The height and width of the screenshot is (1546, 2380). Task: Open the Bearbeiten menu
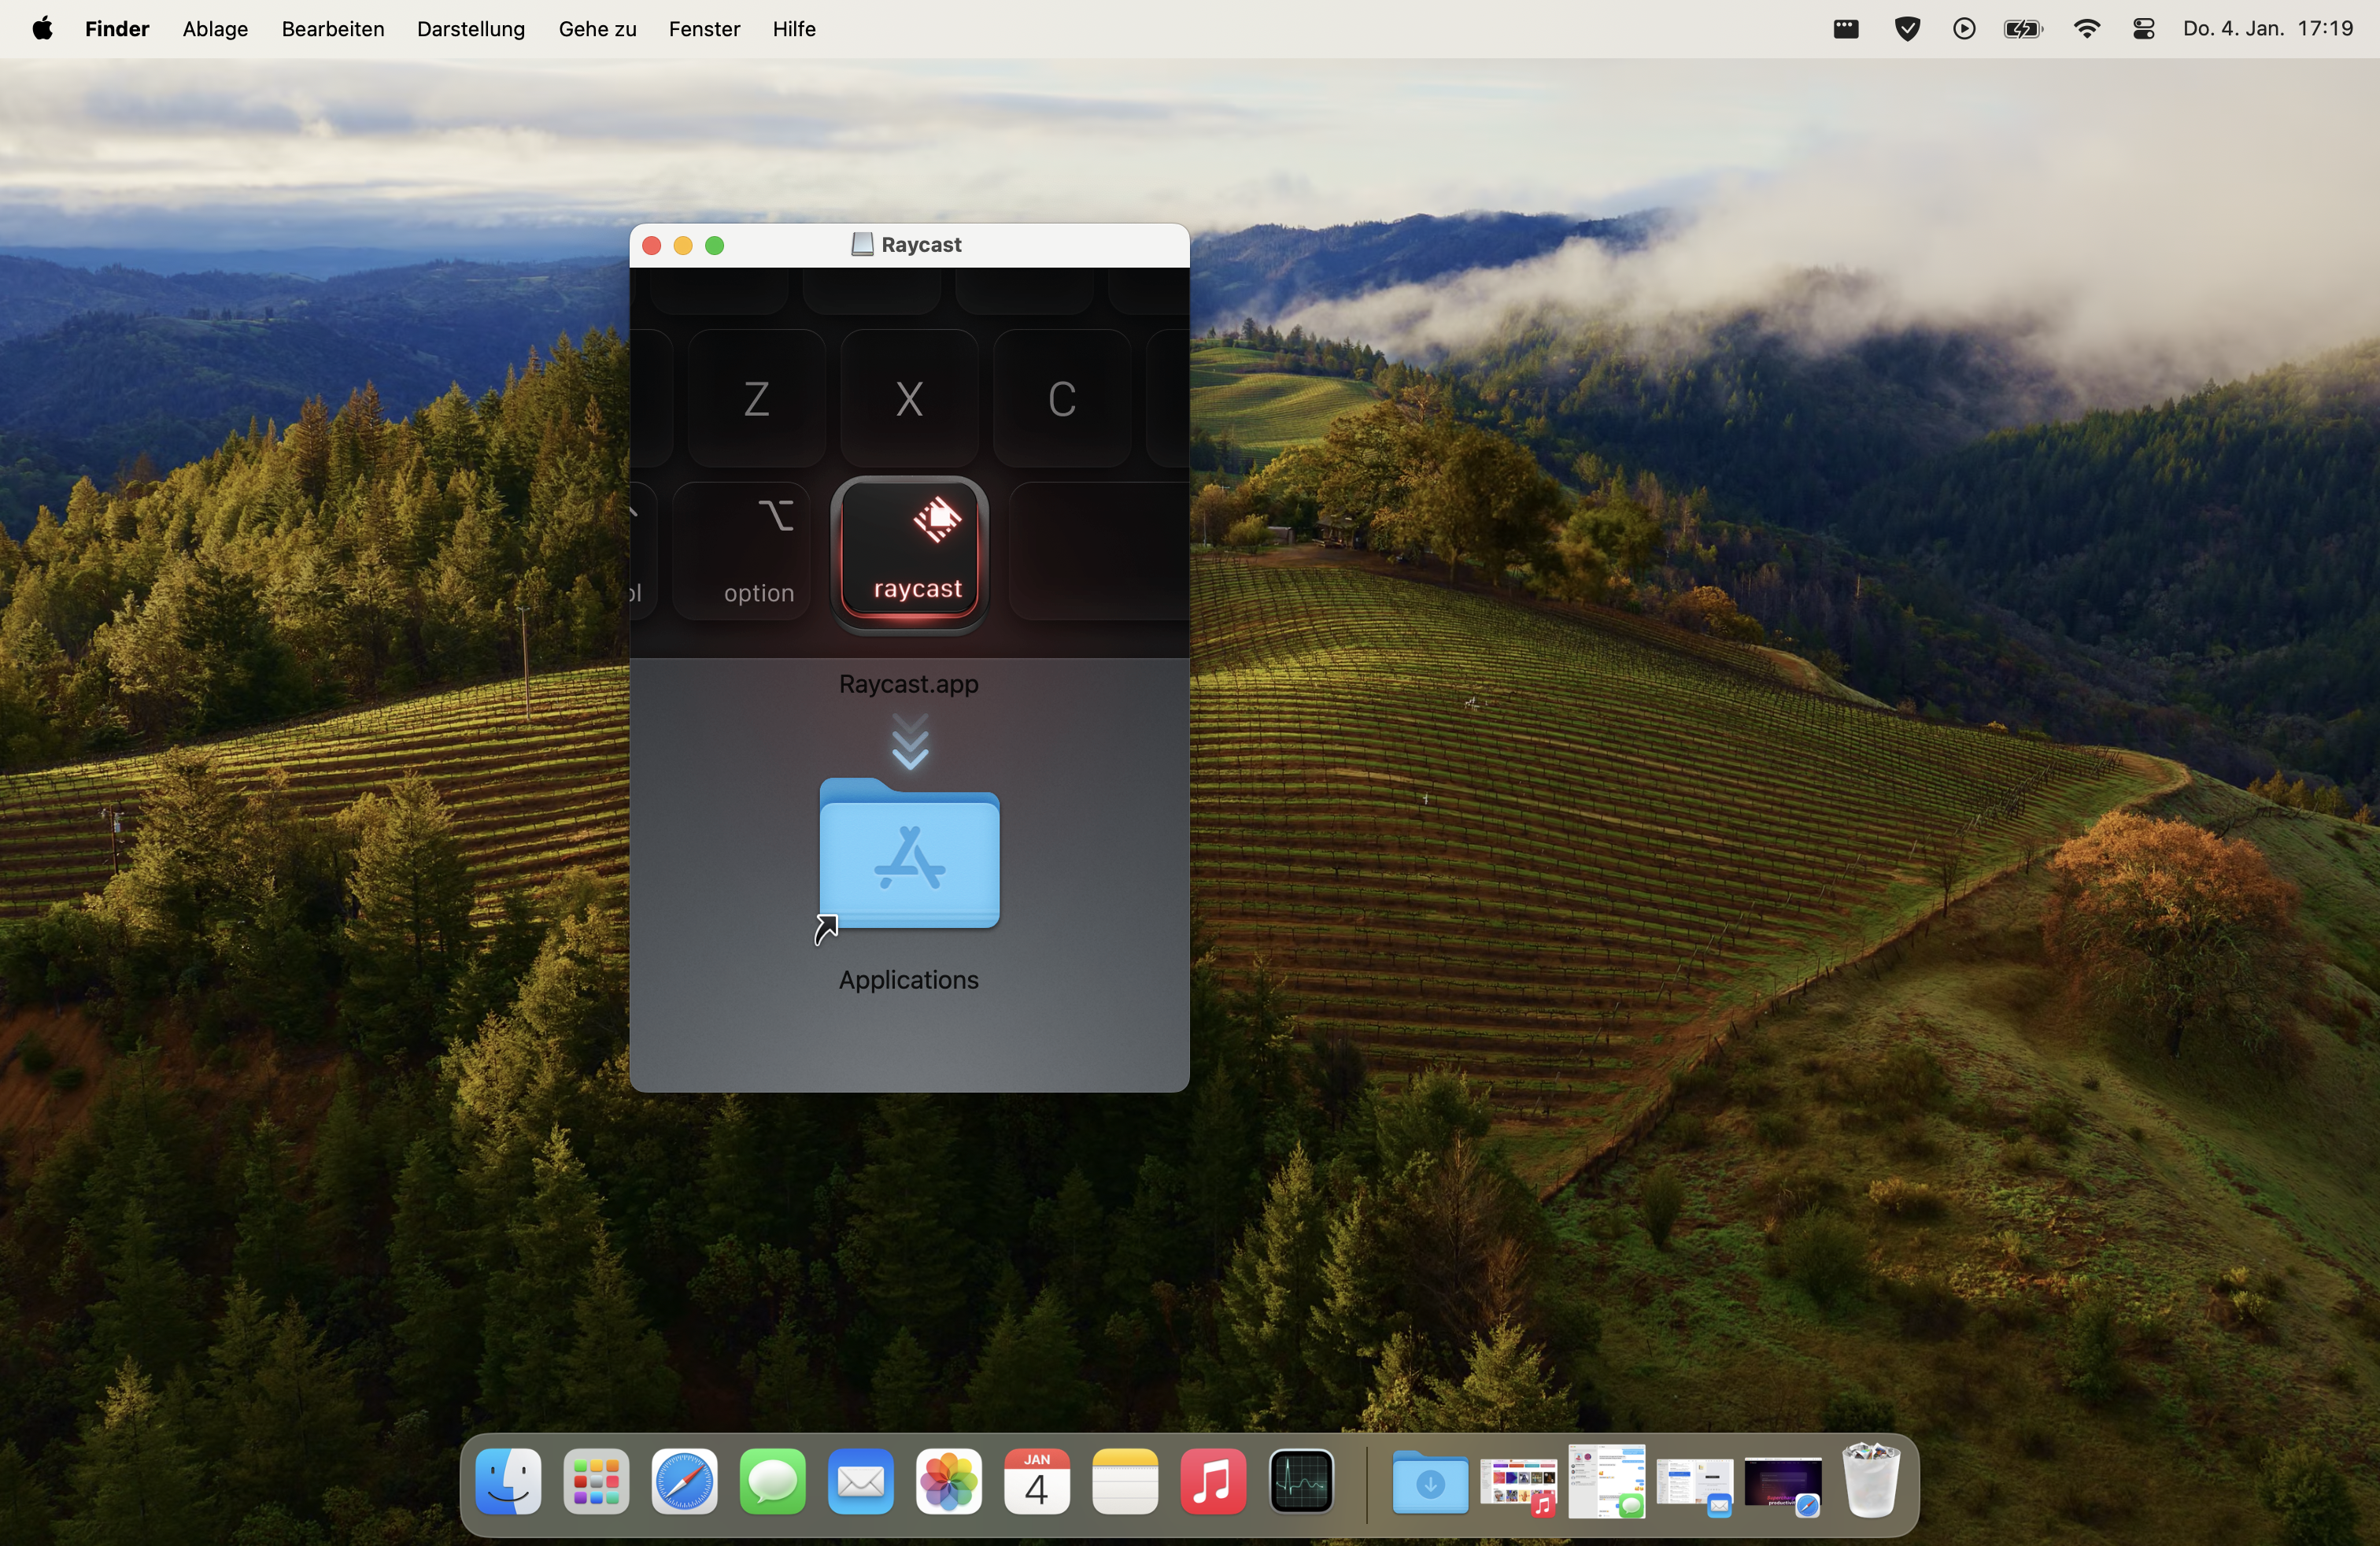click(x=333, y=28)
